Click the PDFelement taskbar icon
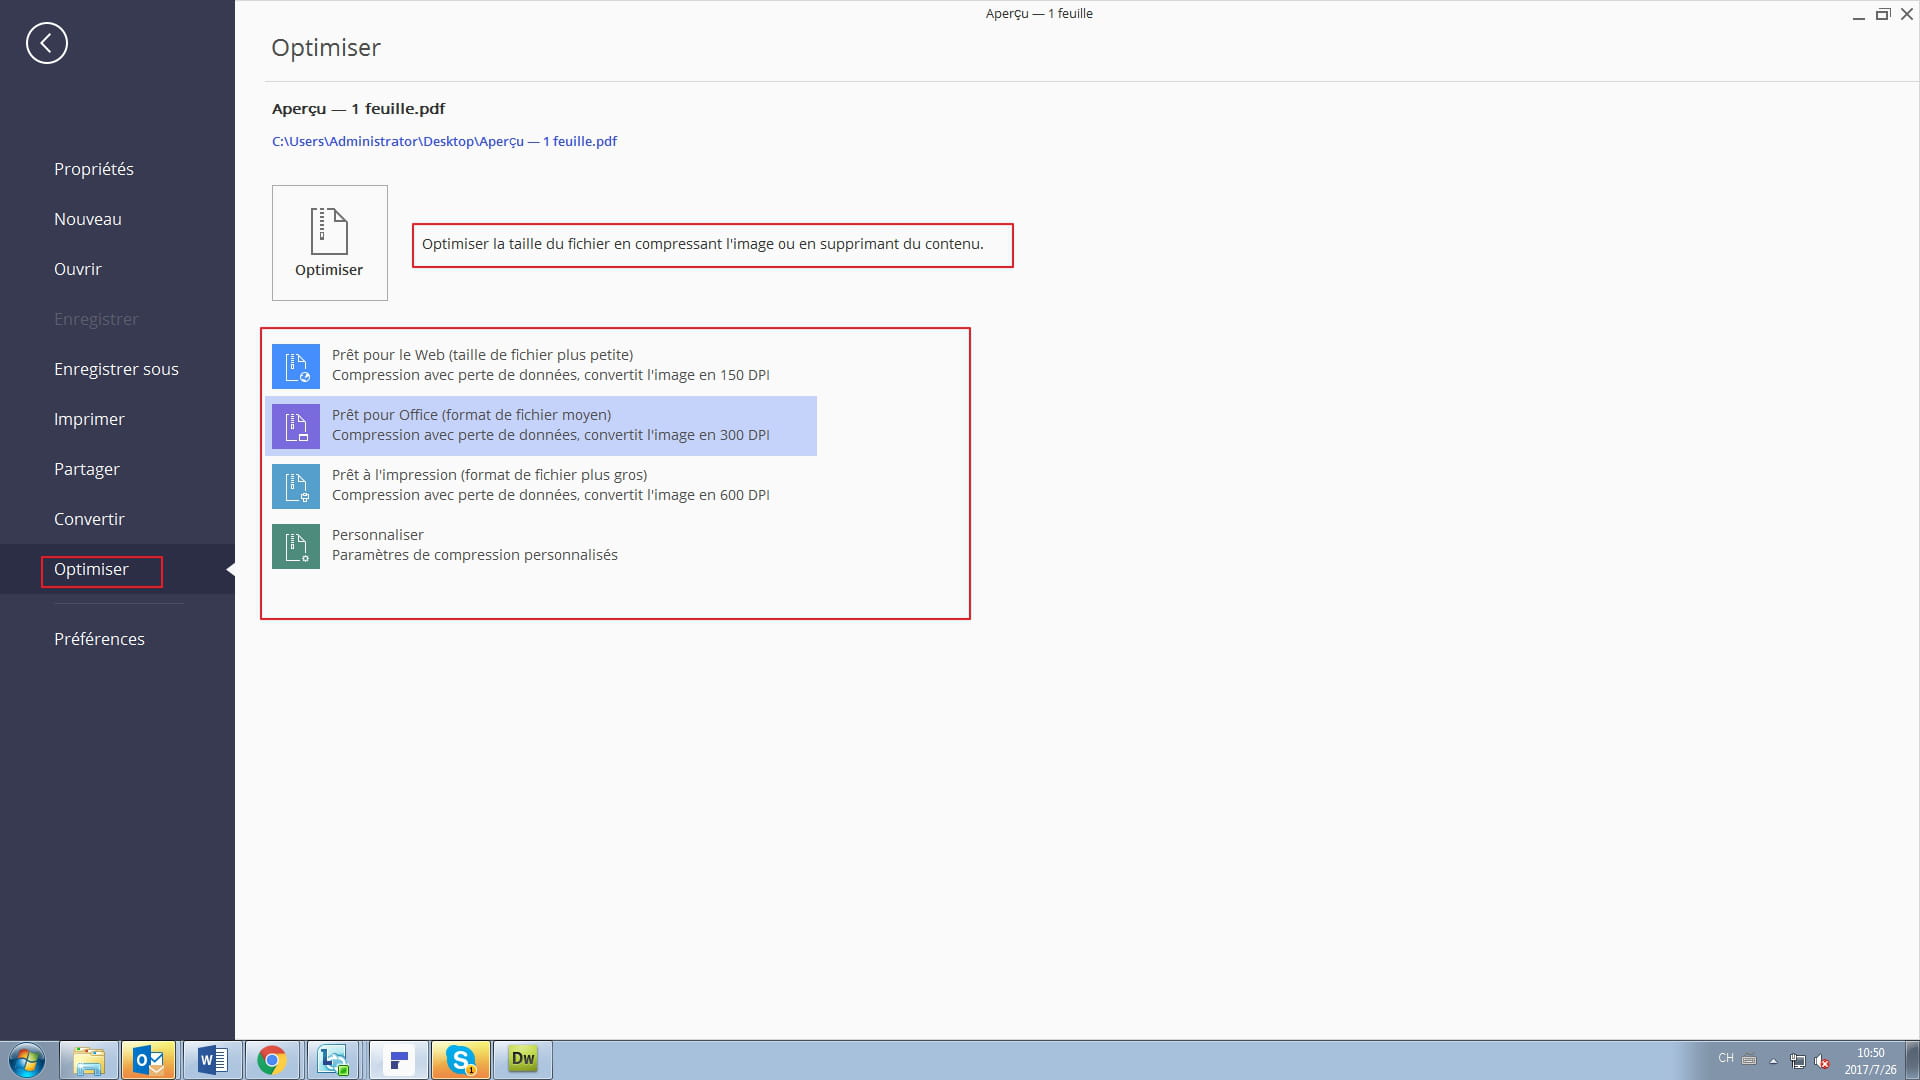The image size is (1920, 1080). pos(399,1060)
